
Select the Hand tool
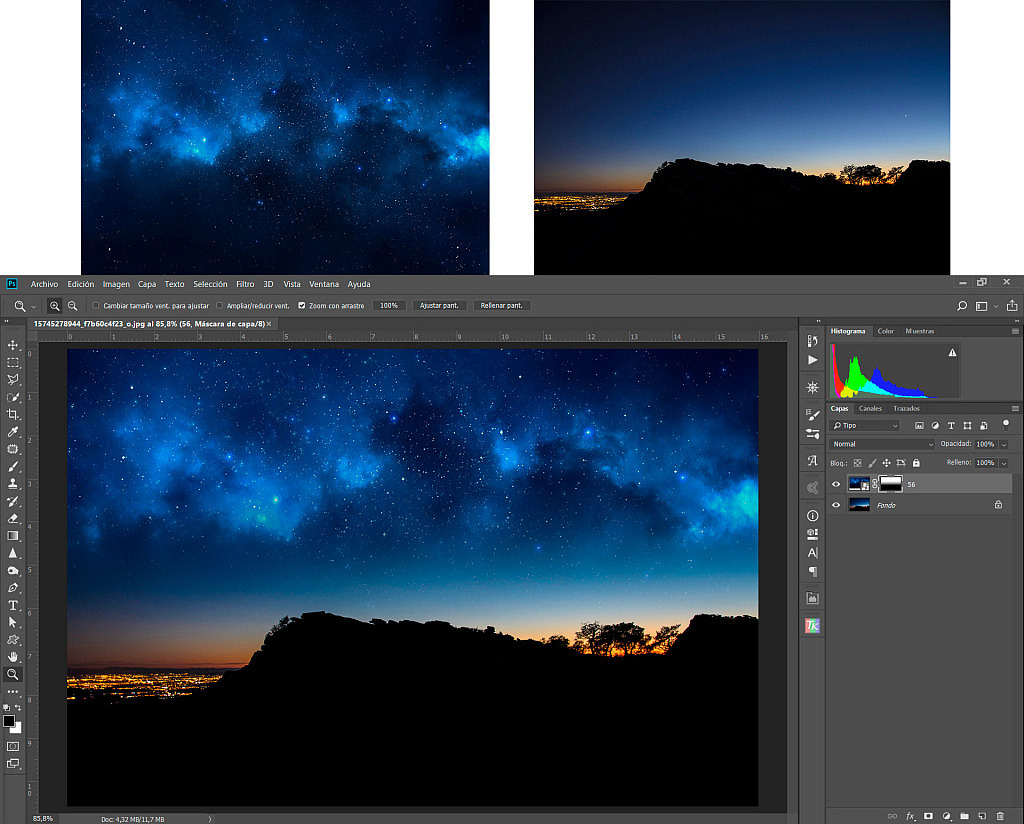[x=12, y=657]
